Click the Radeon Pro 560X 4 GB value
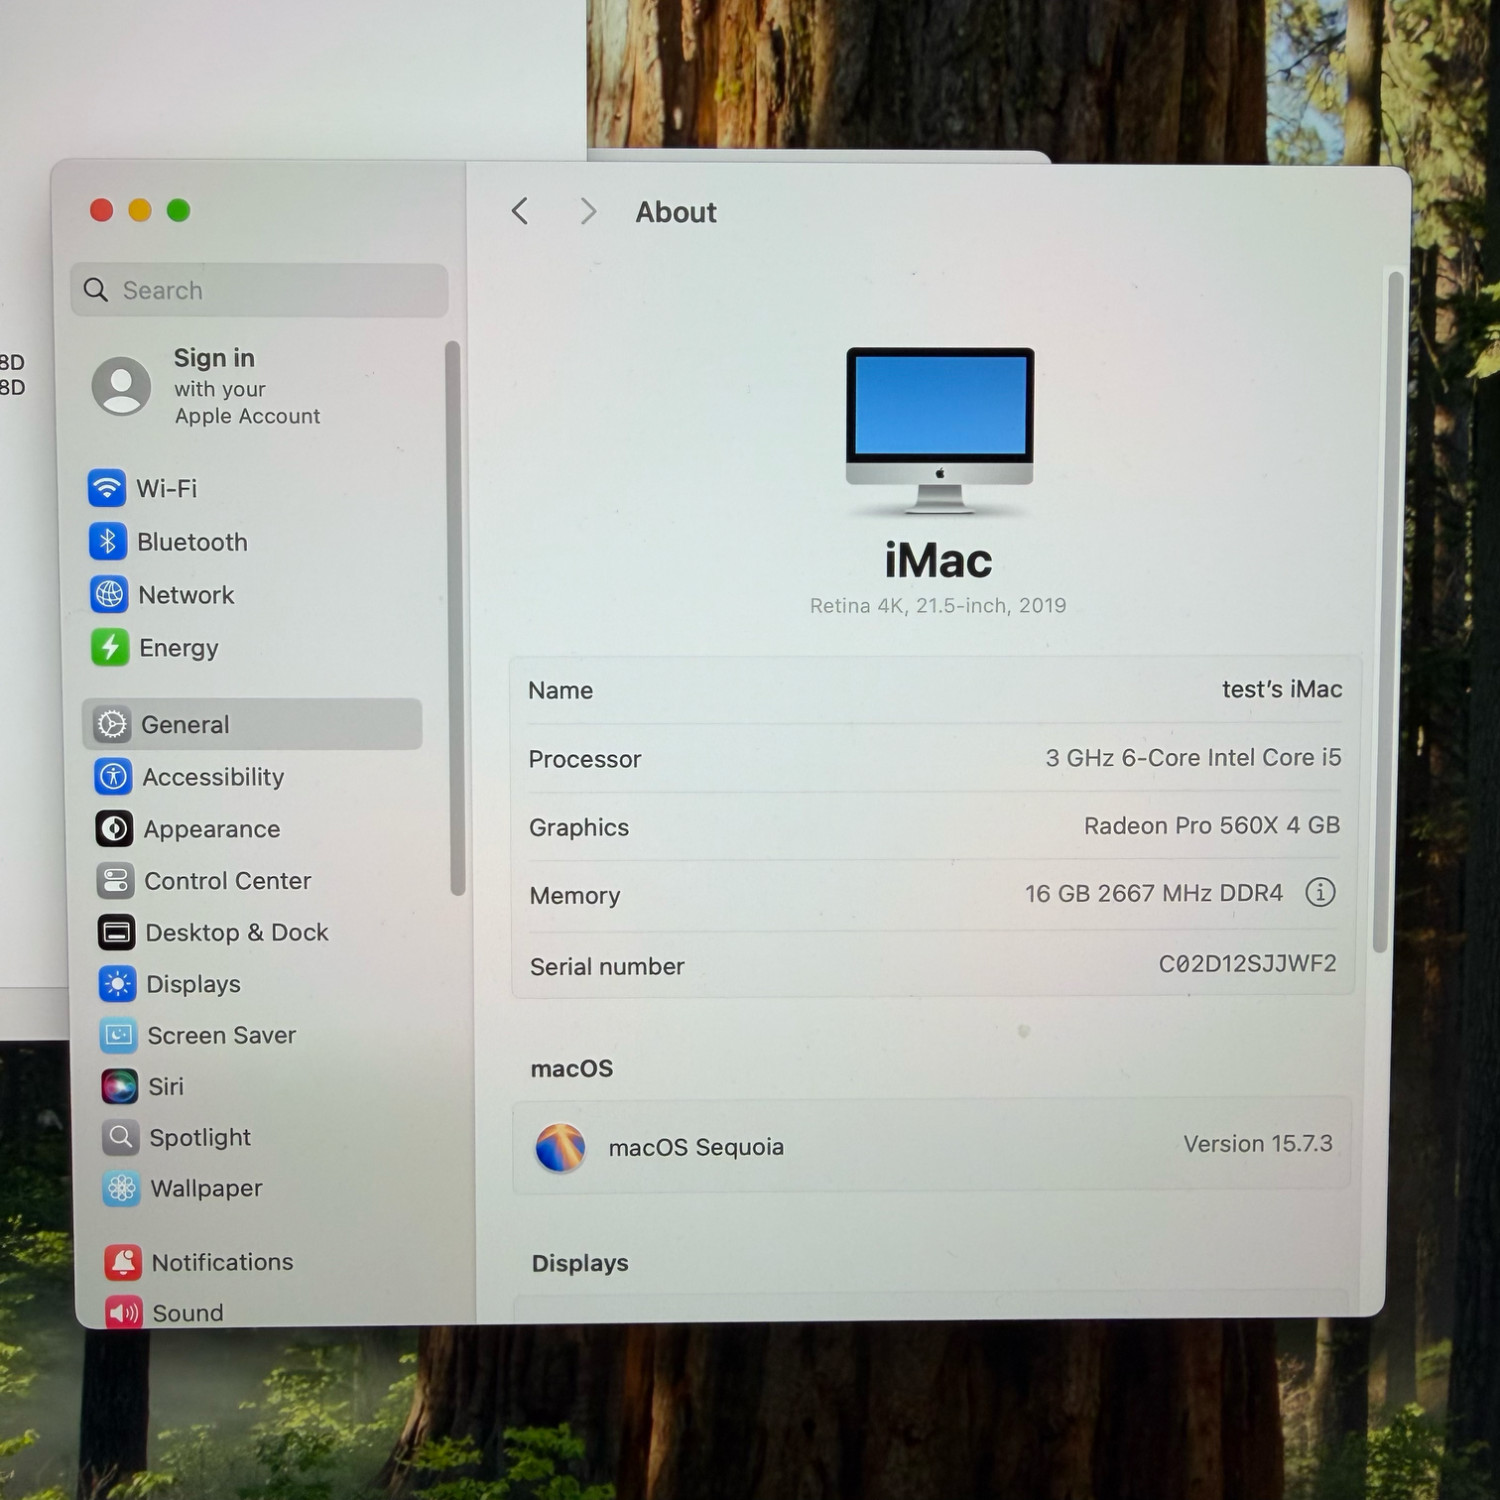The height and width of the screenshot is (1500, 1500). click(x=1212, y=825)
